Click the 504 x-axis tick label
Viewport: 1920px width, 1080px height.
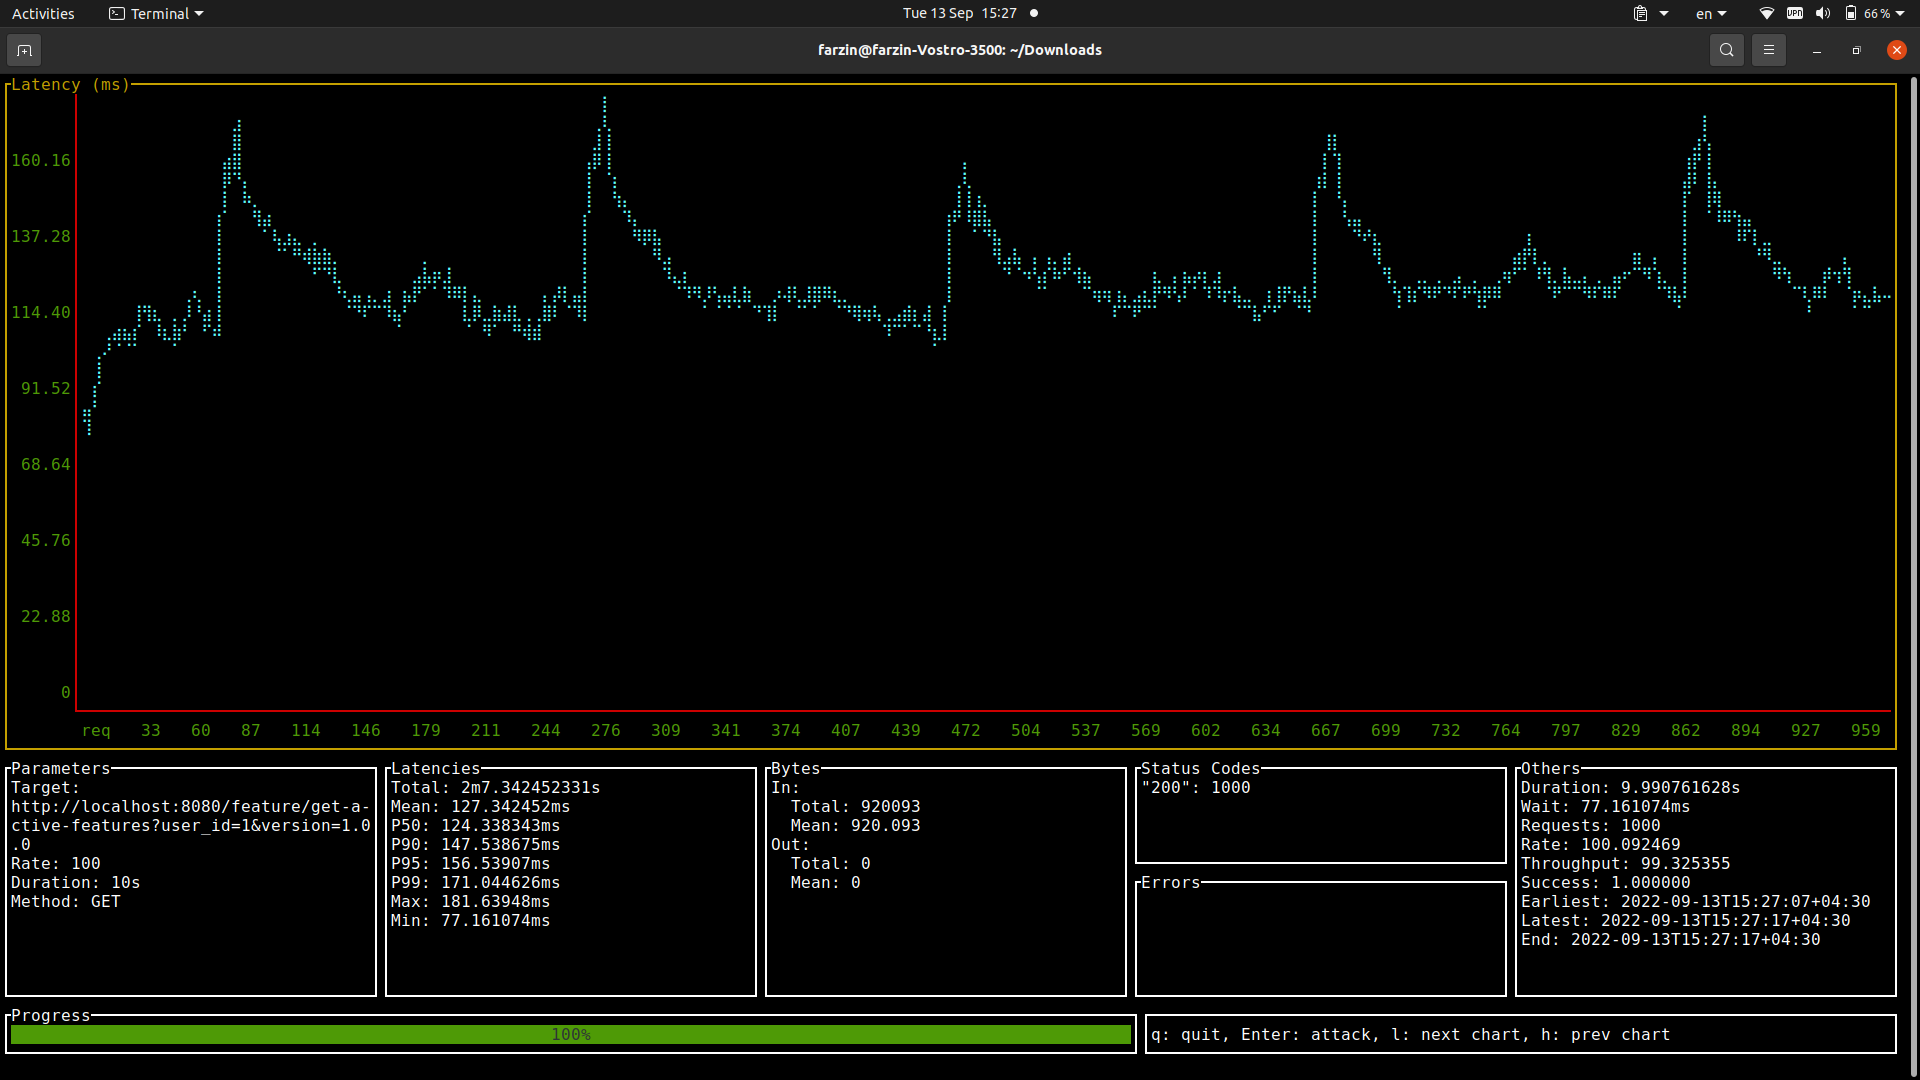[x=1026, y=731]
